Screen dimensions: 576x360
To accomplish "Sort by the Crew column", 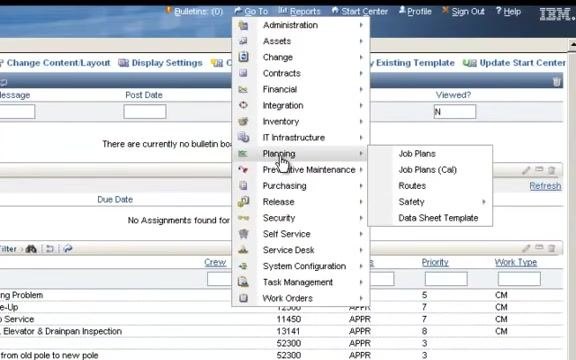I will 215,262.
